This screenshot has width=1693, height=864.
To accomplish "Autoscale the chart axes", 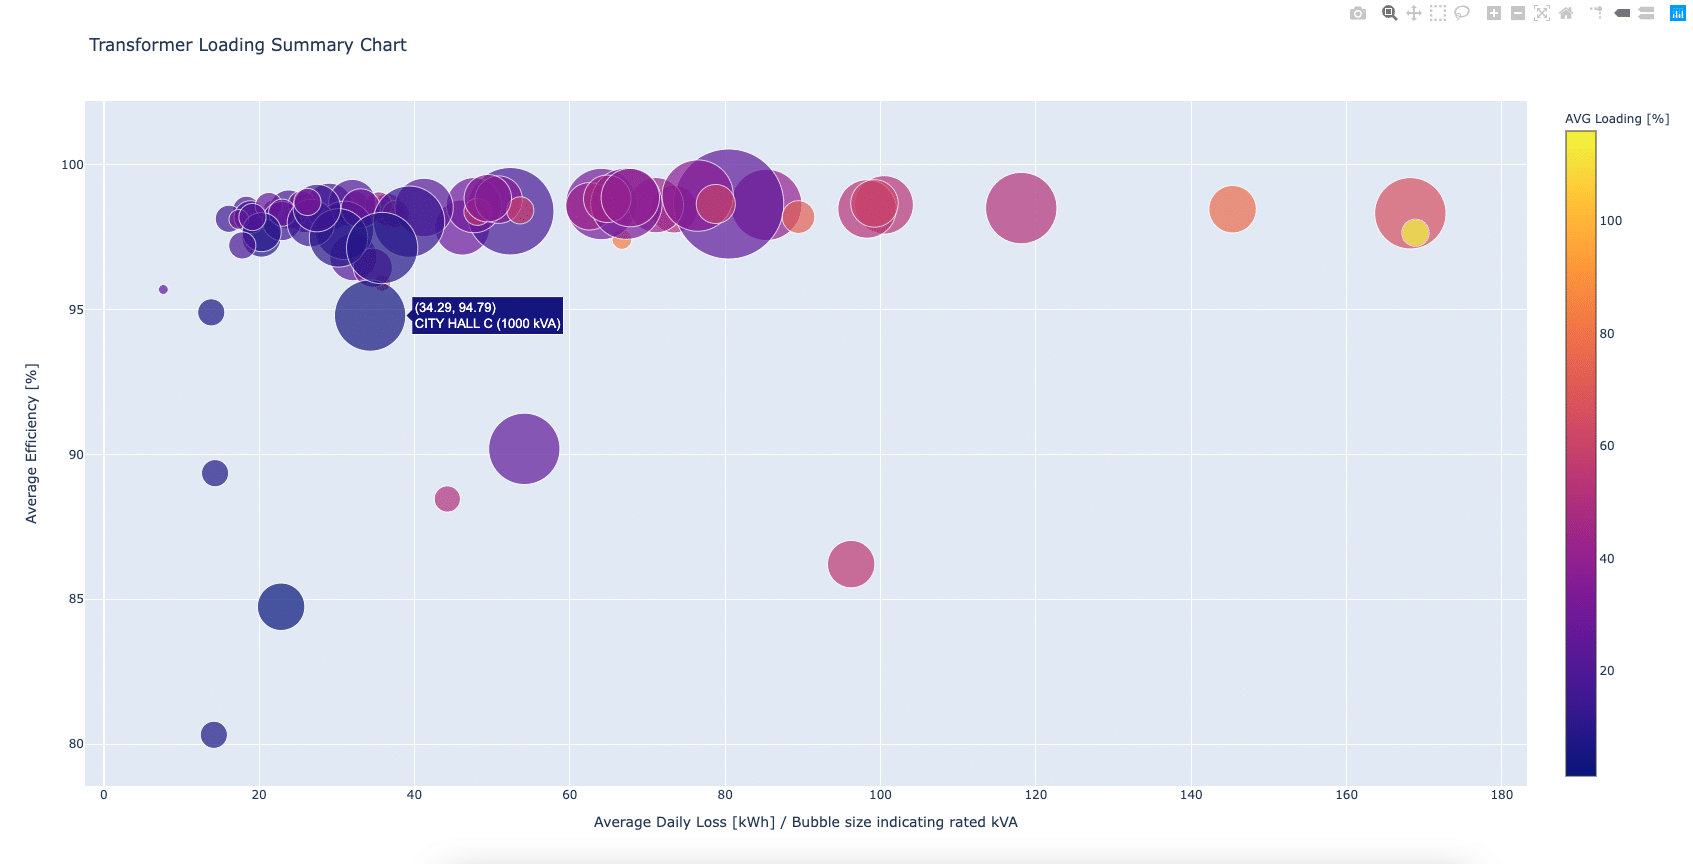I will [1542, 13].
